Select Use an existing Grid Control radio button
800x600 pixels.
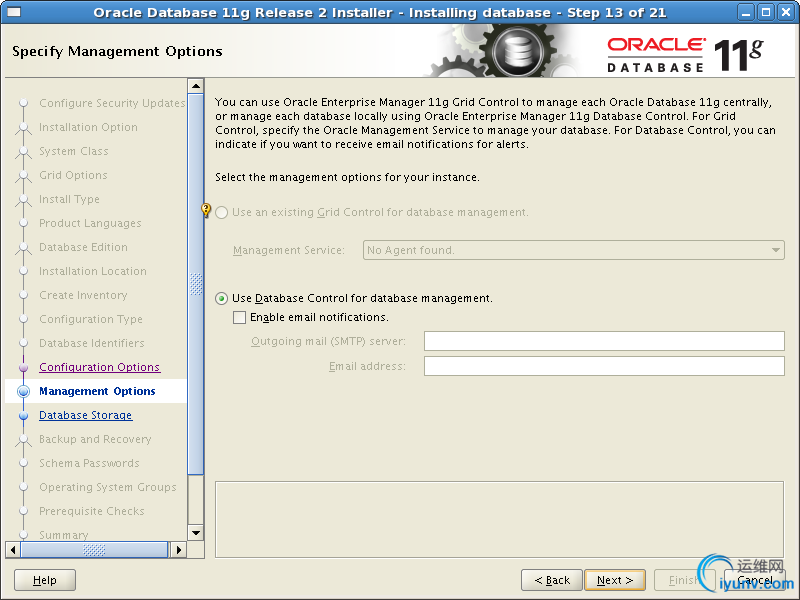point(221,212)
